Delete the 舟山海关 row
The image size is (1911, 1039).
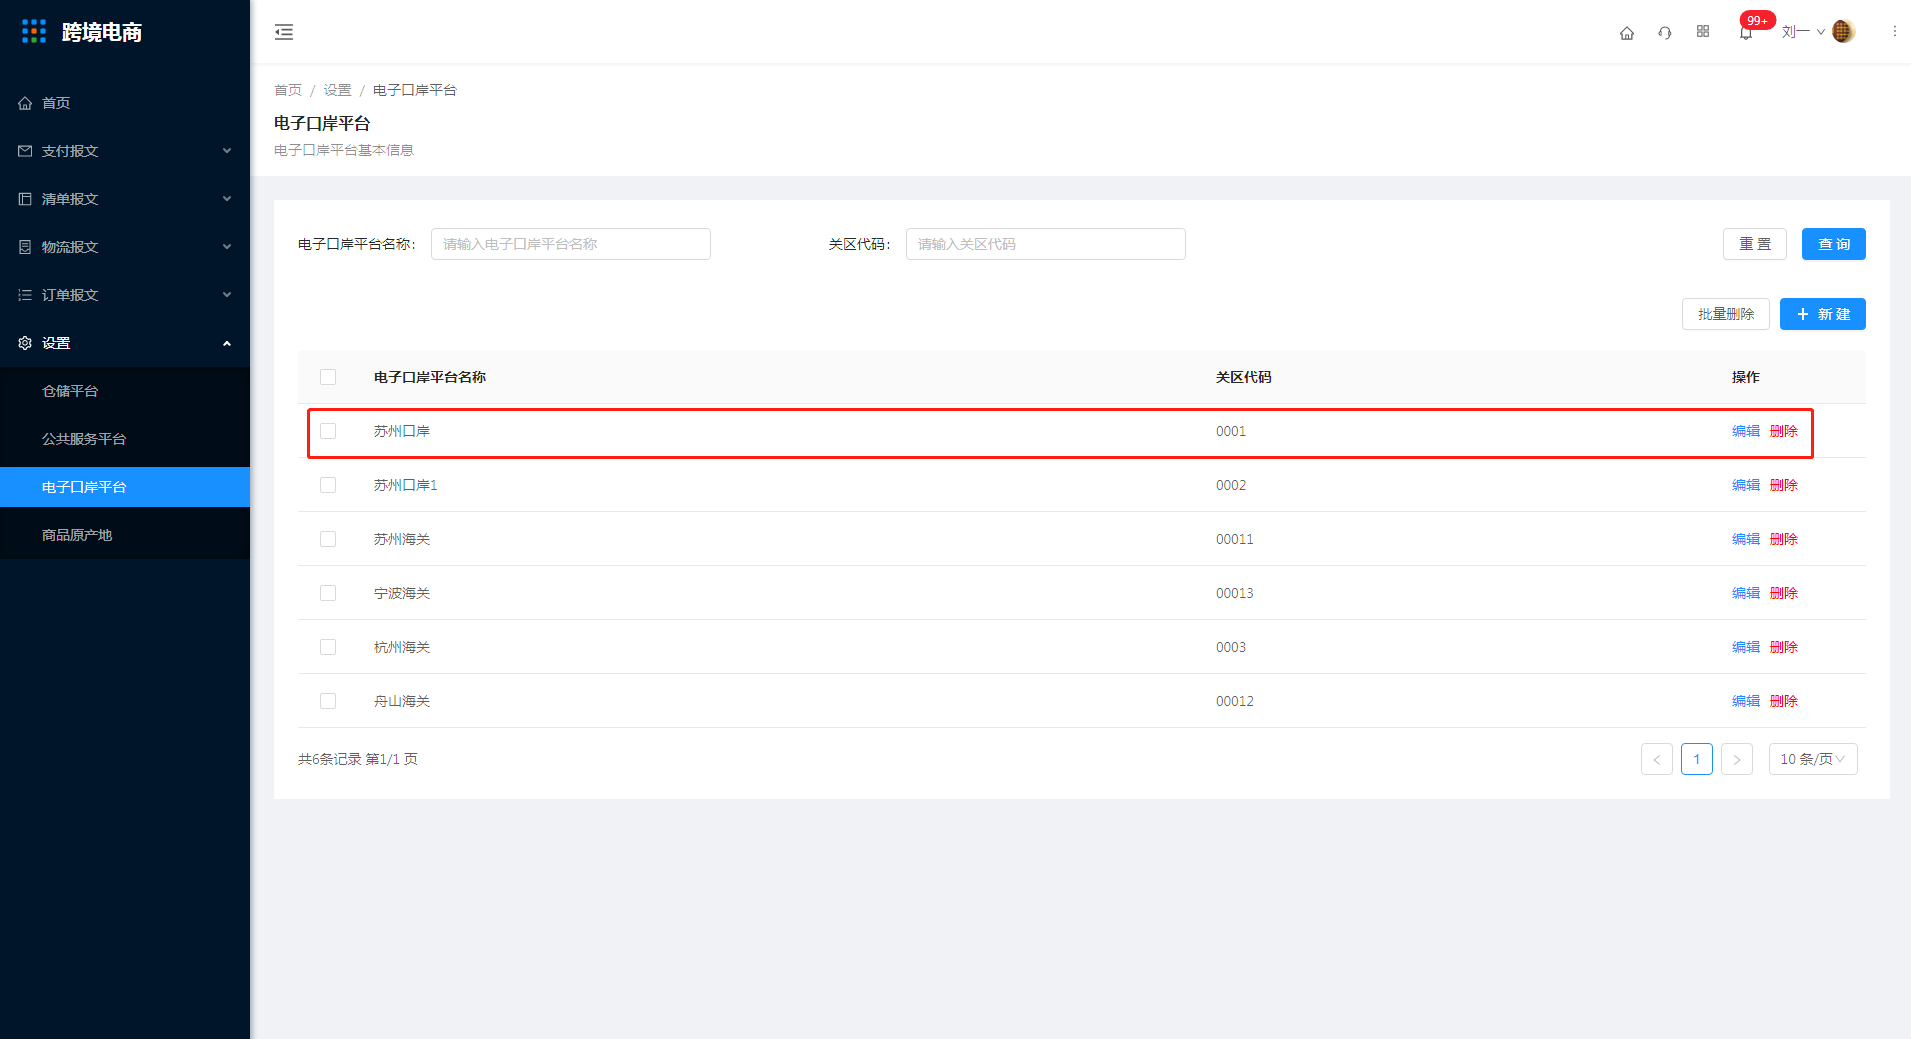[x=1784, y=701]
